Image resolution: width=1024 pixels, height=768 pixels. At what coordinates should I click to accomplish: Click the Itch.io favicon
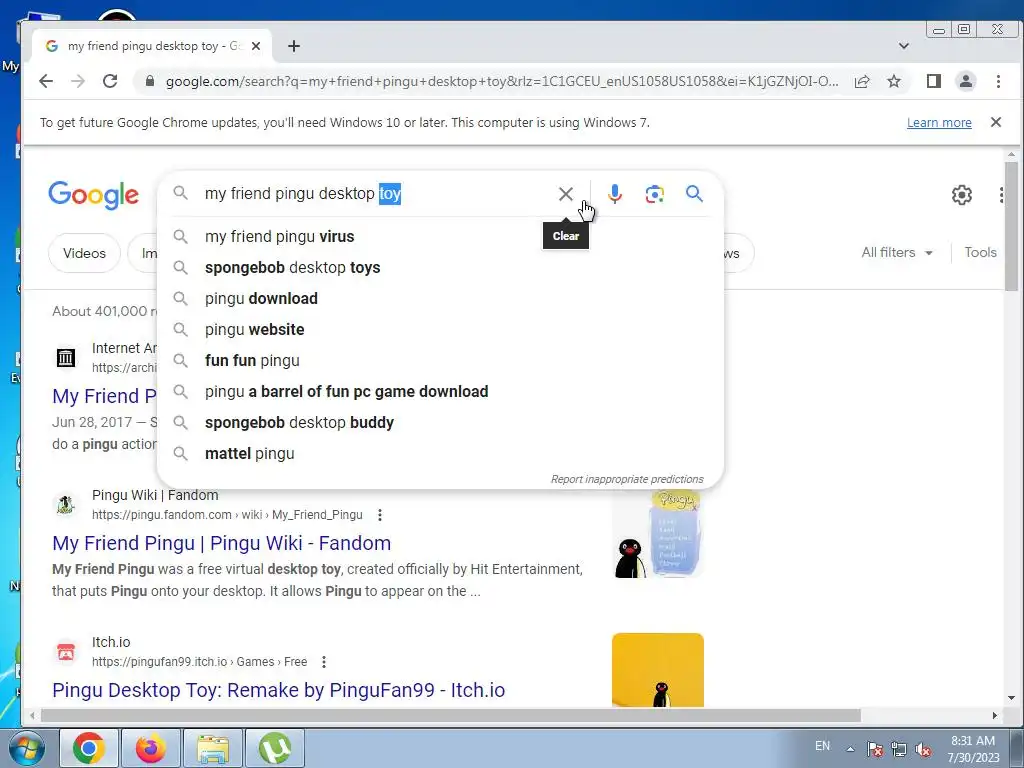(x=65, y=652)
